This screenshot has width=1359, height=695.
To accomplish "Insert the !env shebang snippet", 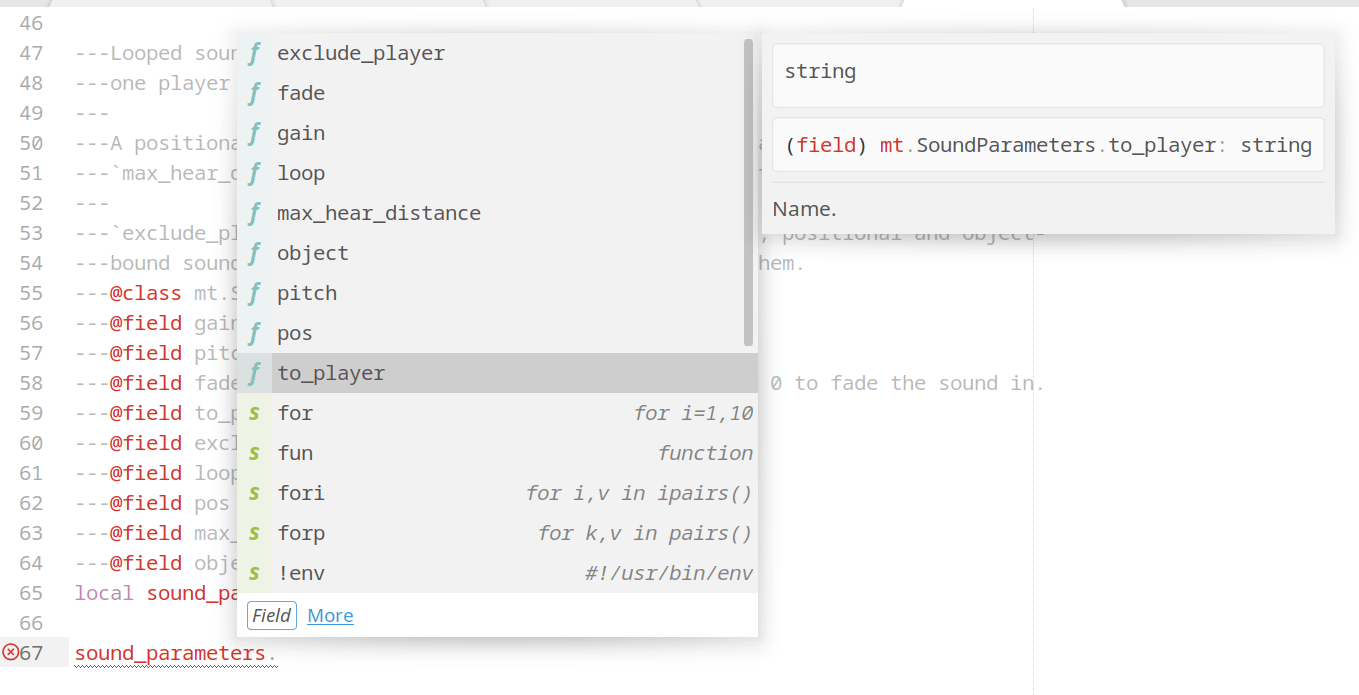I will (x=497, y=573).
